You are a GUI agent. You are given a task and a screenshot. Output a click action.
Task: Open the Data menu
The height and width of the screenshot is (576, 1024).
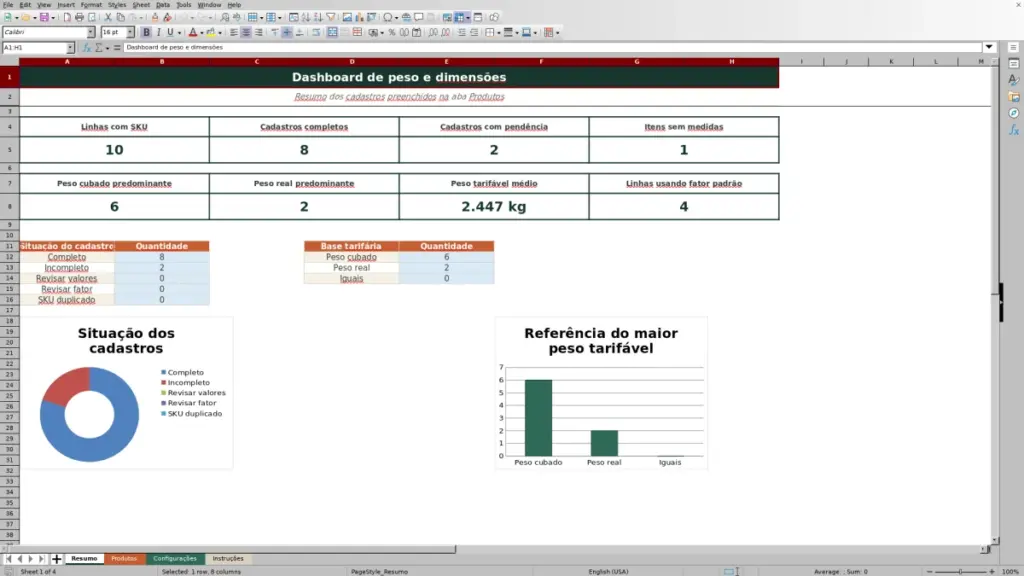click(x=163, y=5)
